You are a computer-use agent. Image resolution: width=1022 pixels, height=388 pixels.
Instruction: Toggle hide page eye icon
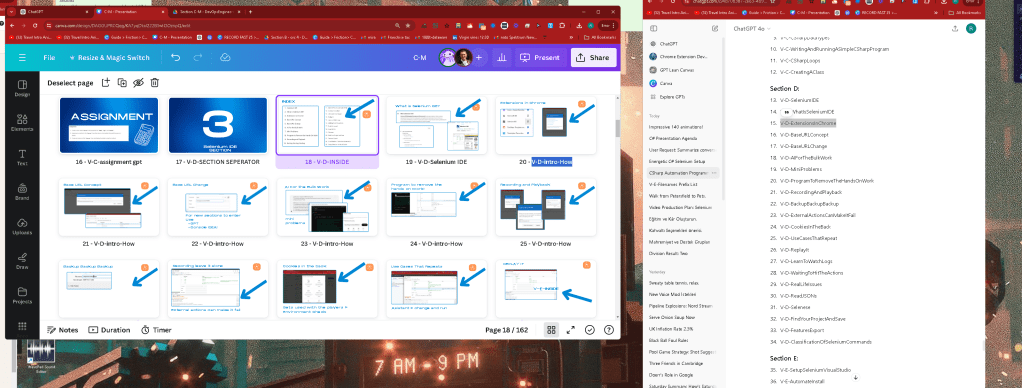coord(138,82)
